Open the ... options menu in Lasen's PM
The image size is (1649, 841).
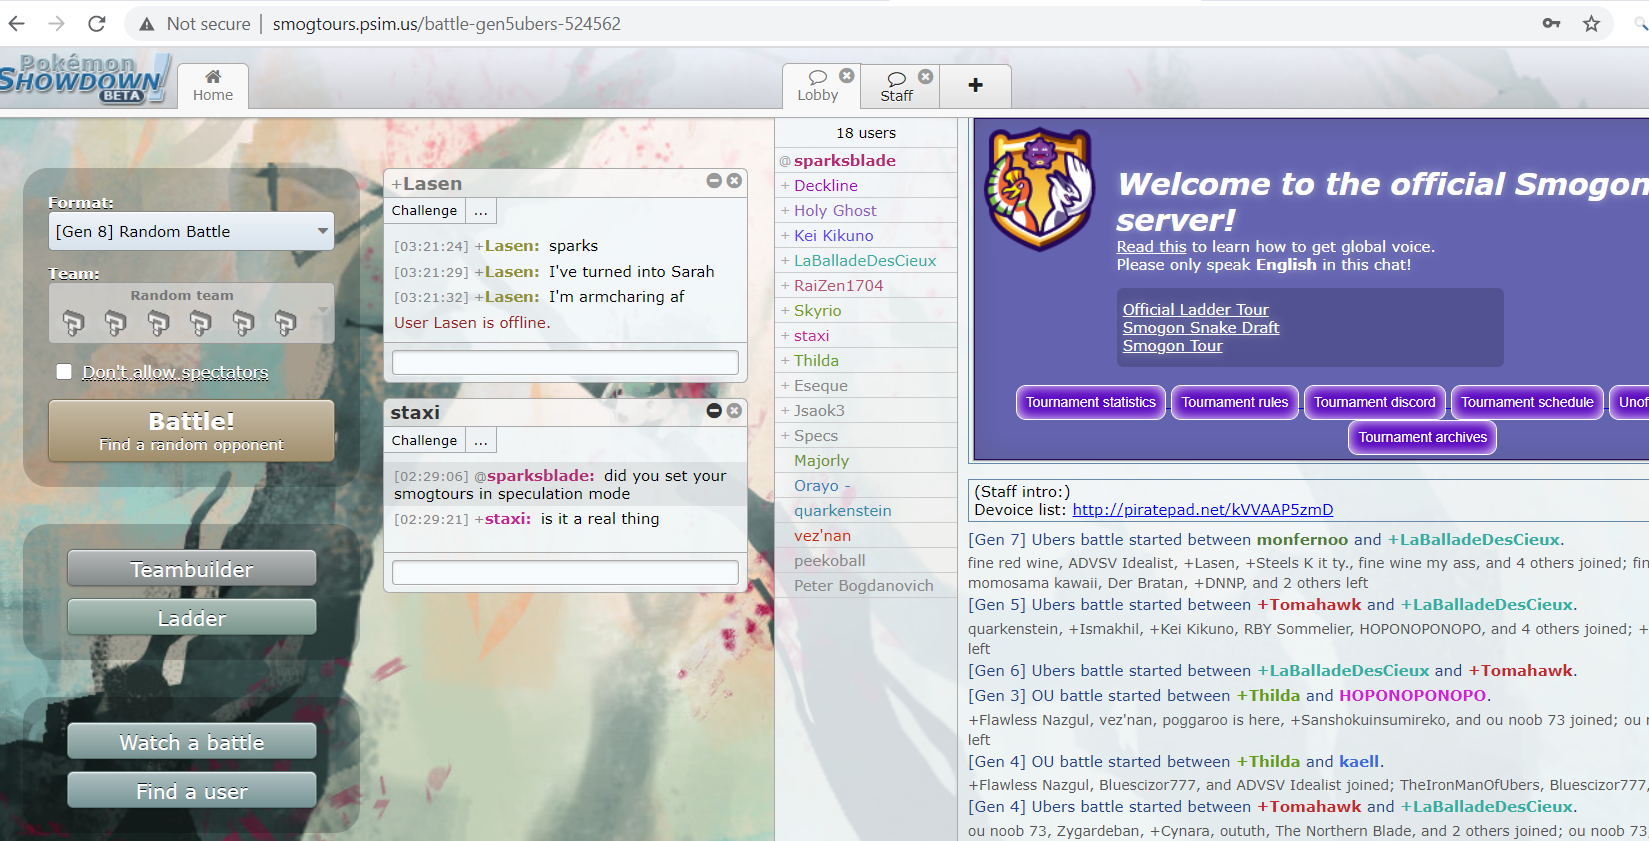click(481, 211)
